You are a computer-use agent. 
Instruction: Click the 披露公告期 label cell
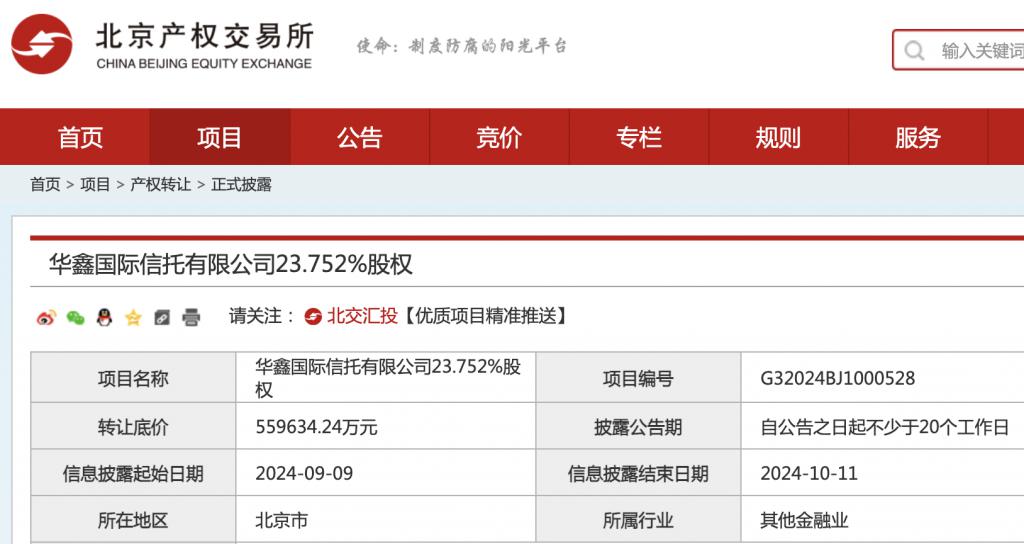638,426
